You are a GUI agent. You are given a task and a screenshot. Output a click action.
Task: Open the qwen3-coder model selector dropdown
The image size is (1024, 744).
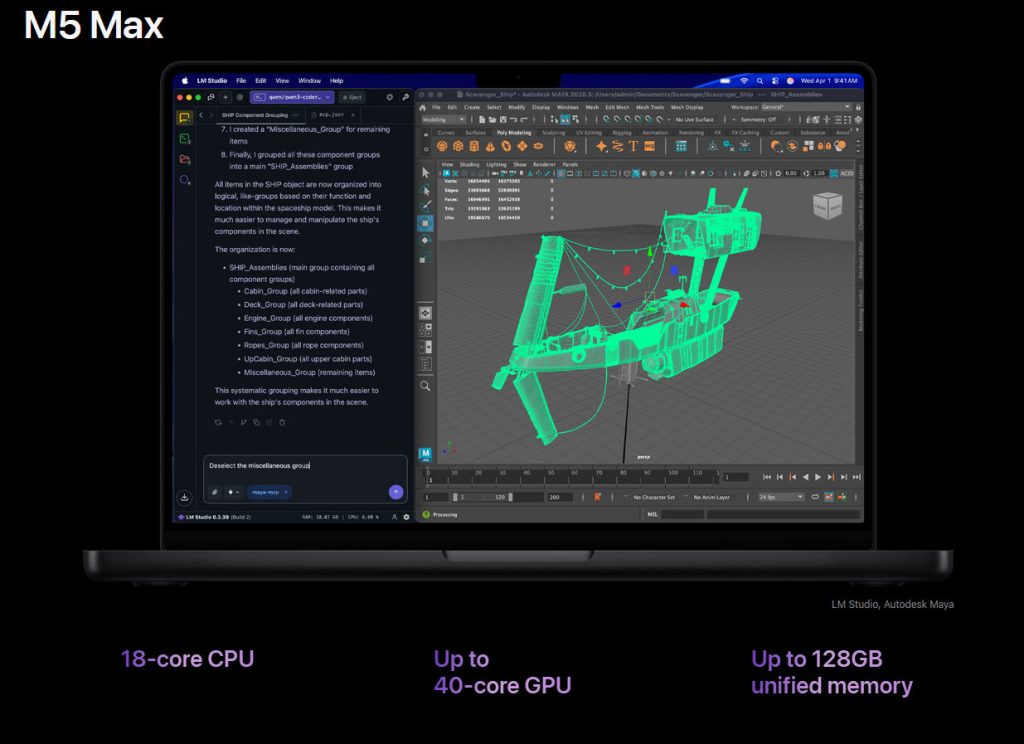pyautogui.click(x=291, y=97)
